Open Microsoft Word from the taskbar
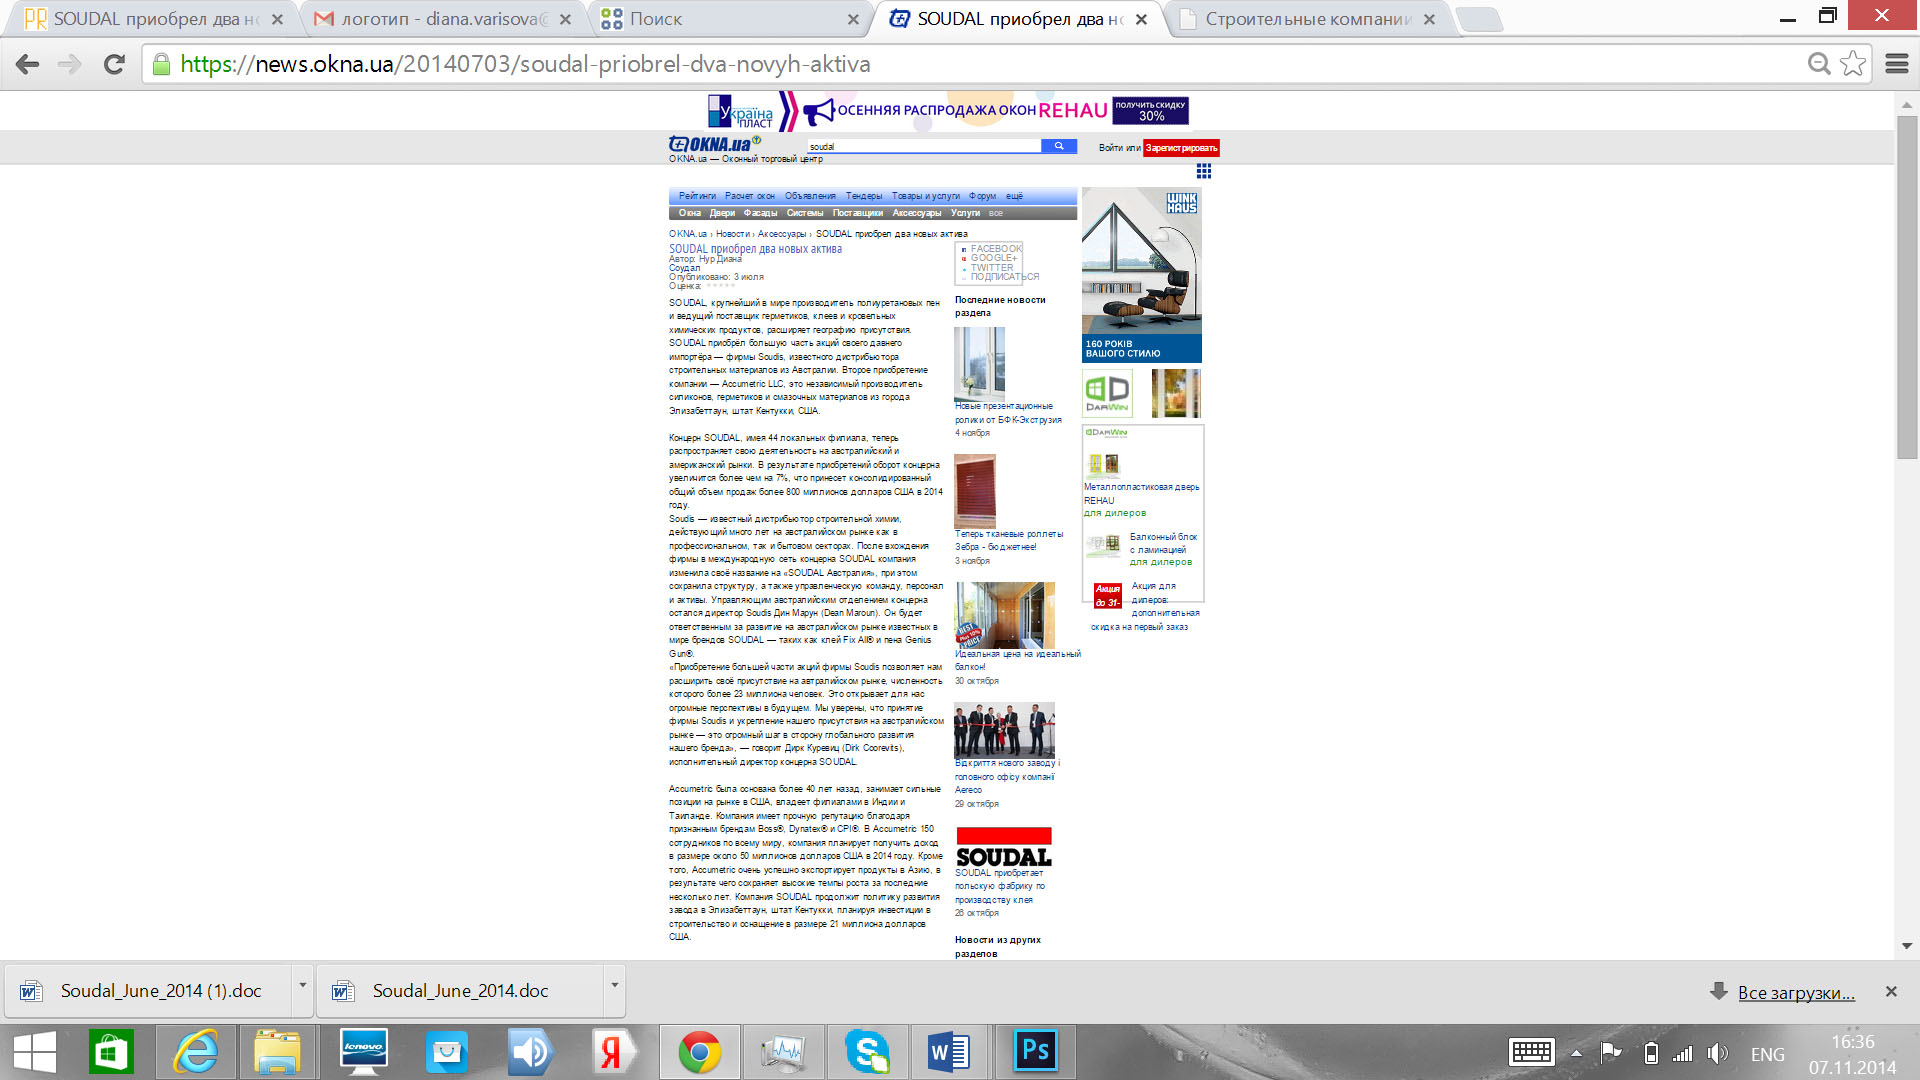This screenshot has height=1080, width=1920. point(949,1052)
